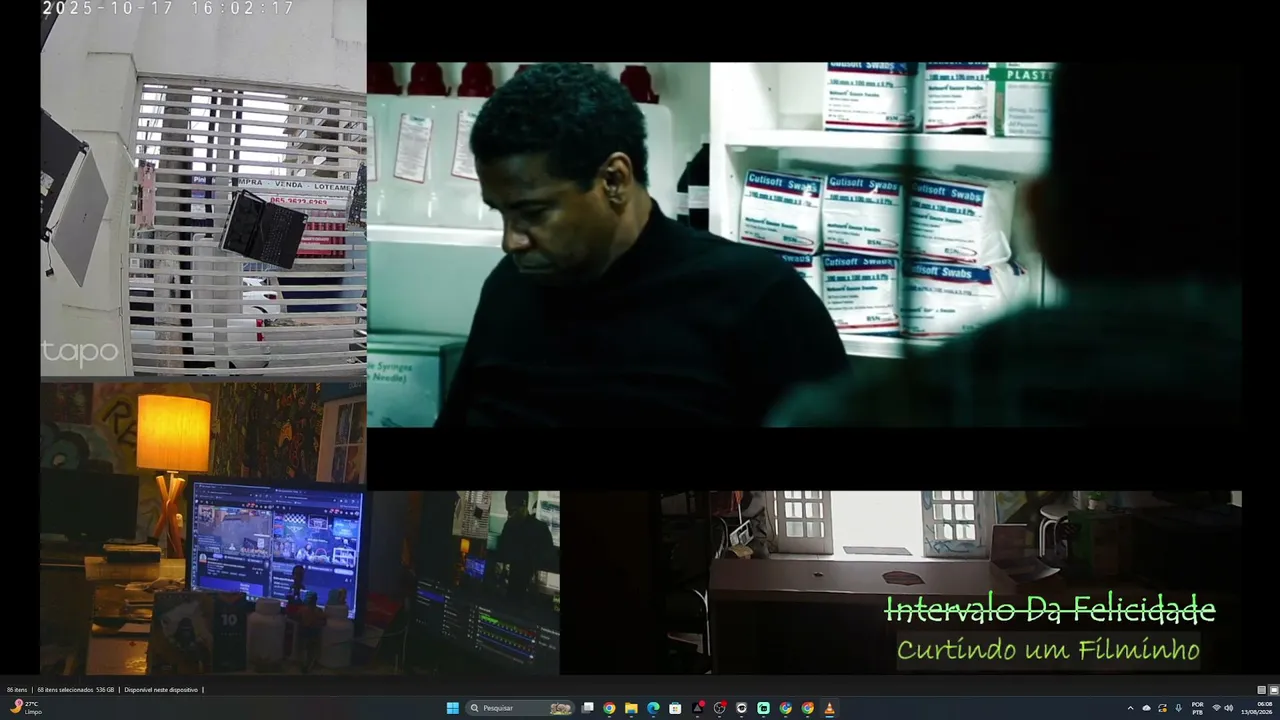This screenshot has height=720, width=1280.
Task: Click the '68 itens selecionados 536 GB' status text
Action: tap(76, 690)
